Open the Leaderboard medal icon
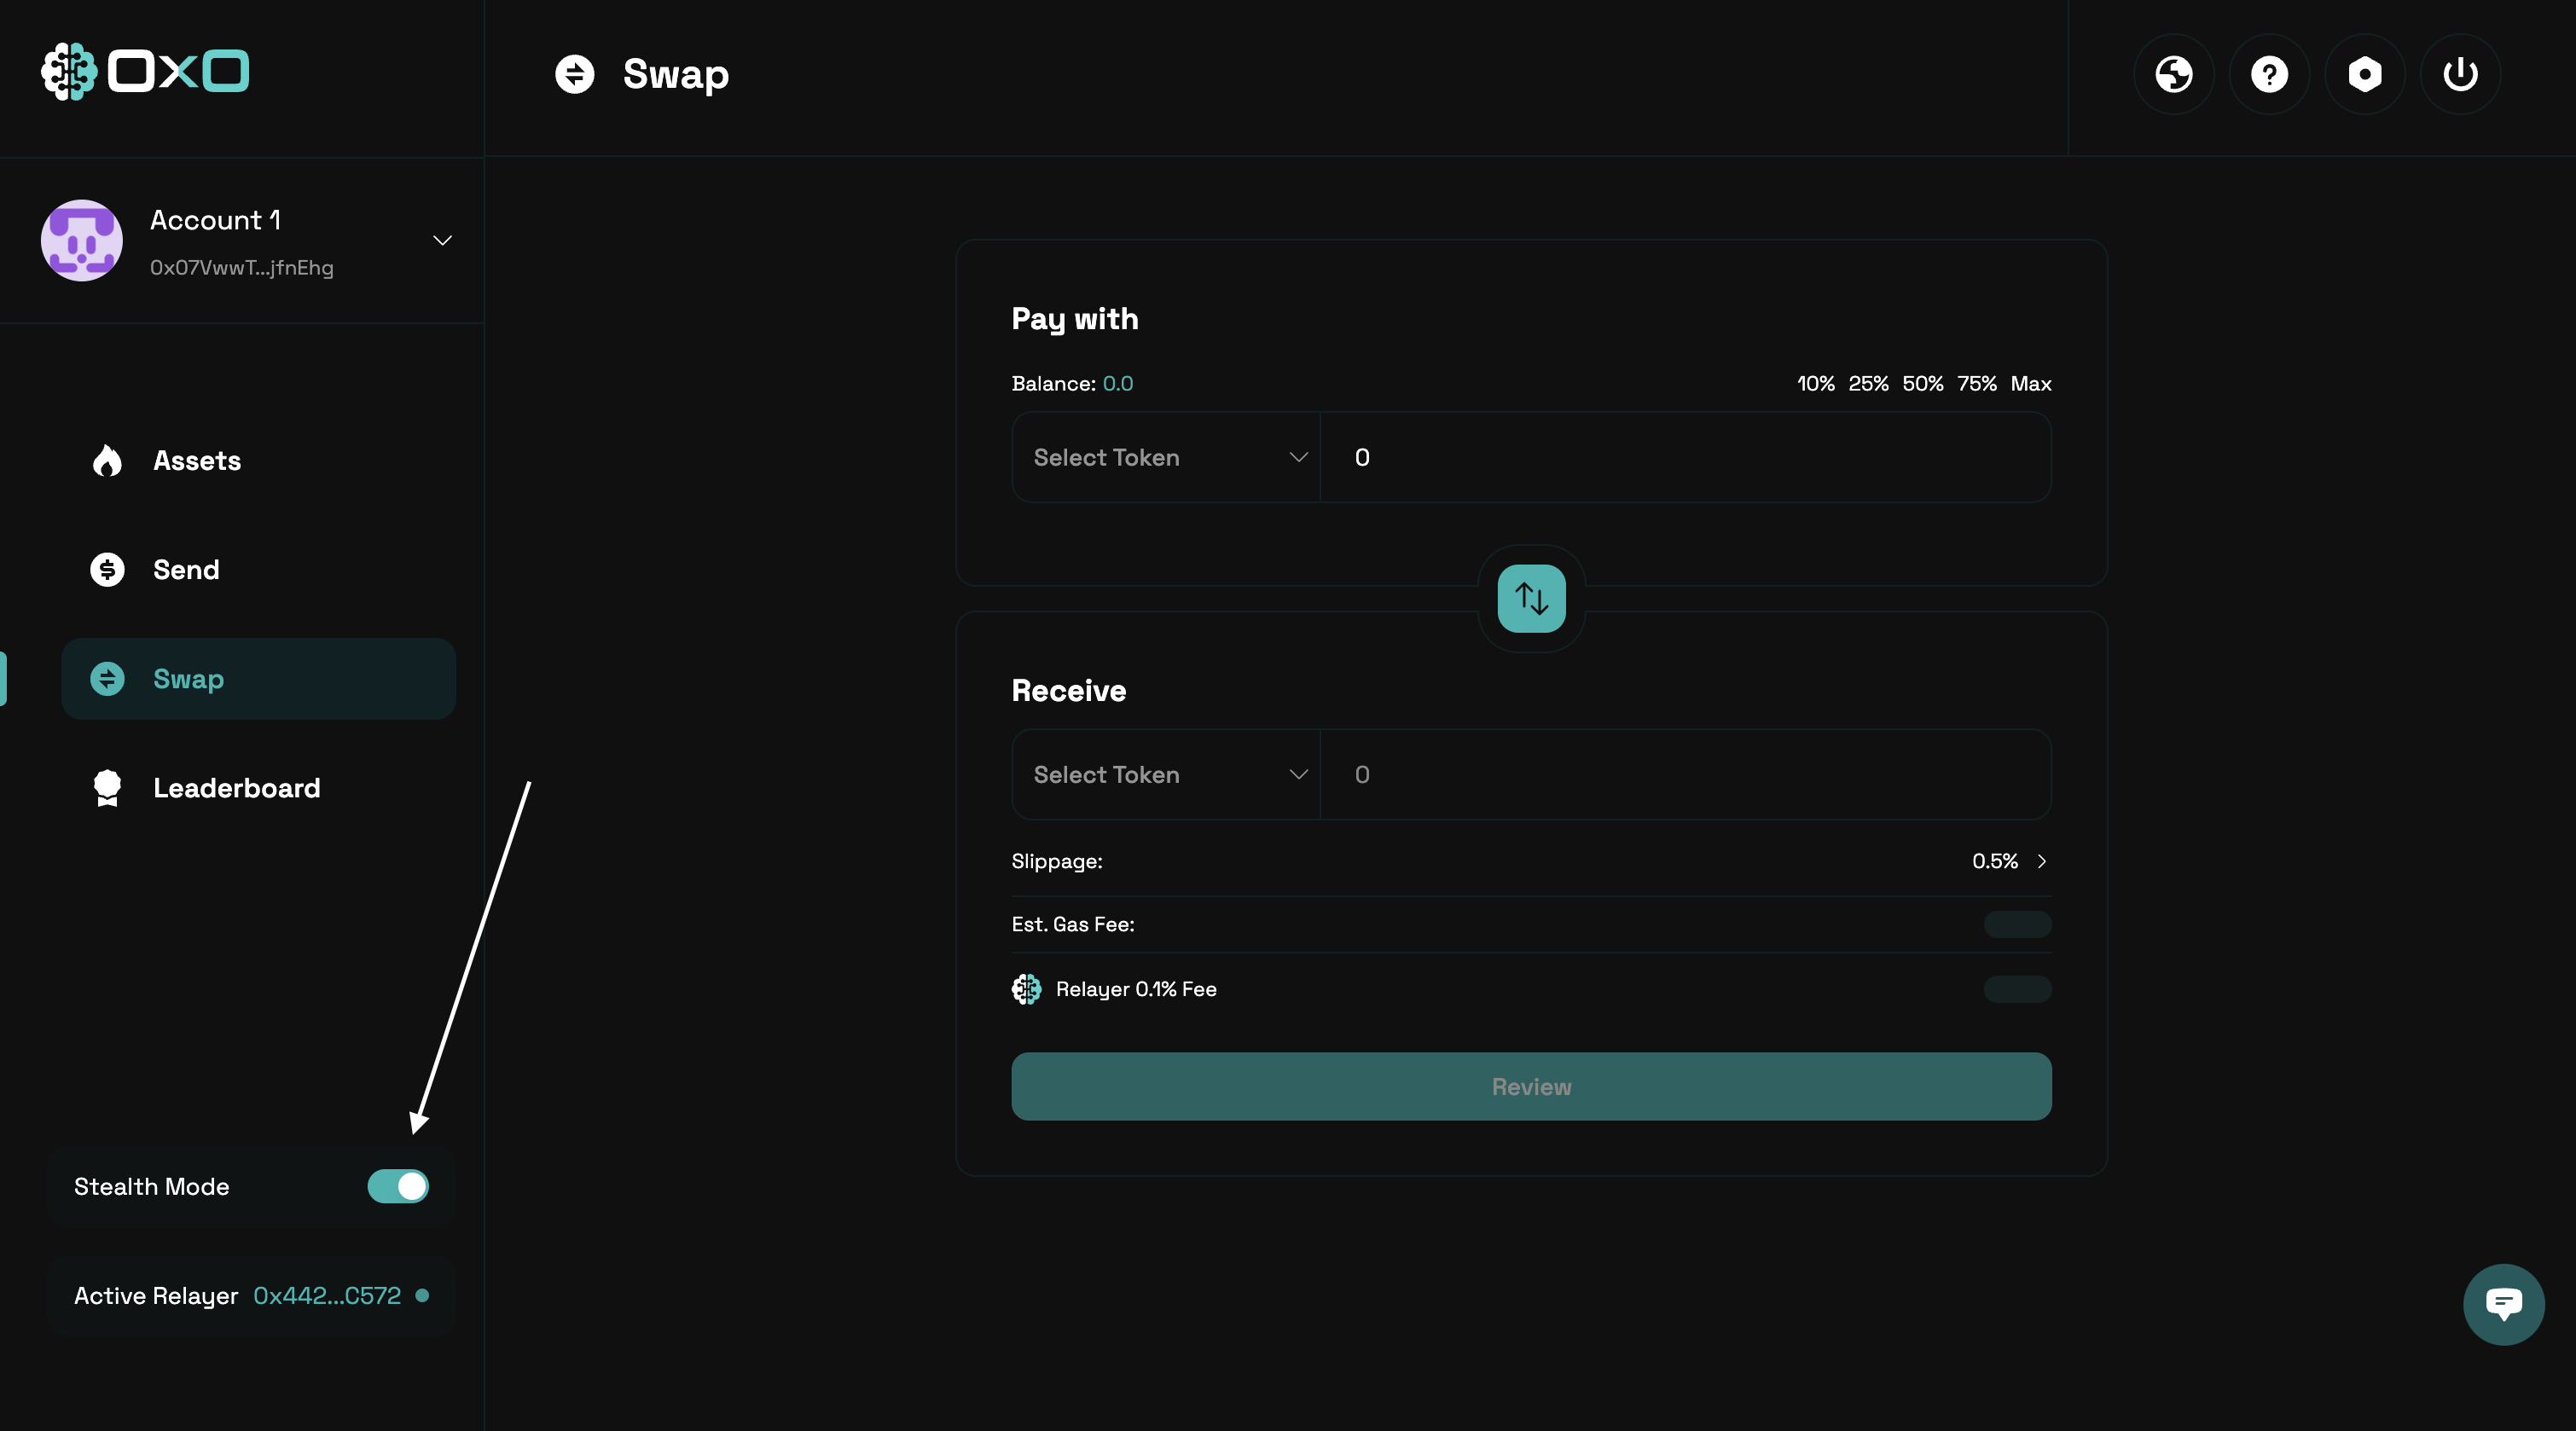This screenshot has height=1431, width=2576. (x=106, y=788)
